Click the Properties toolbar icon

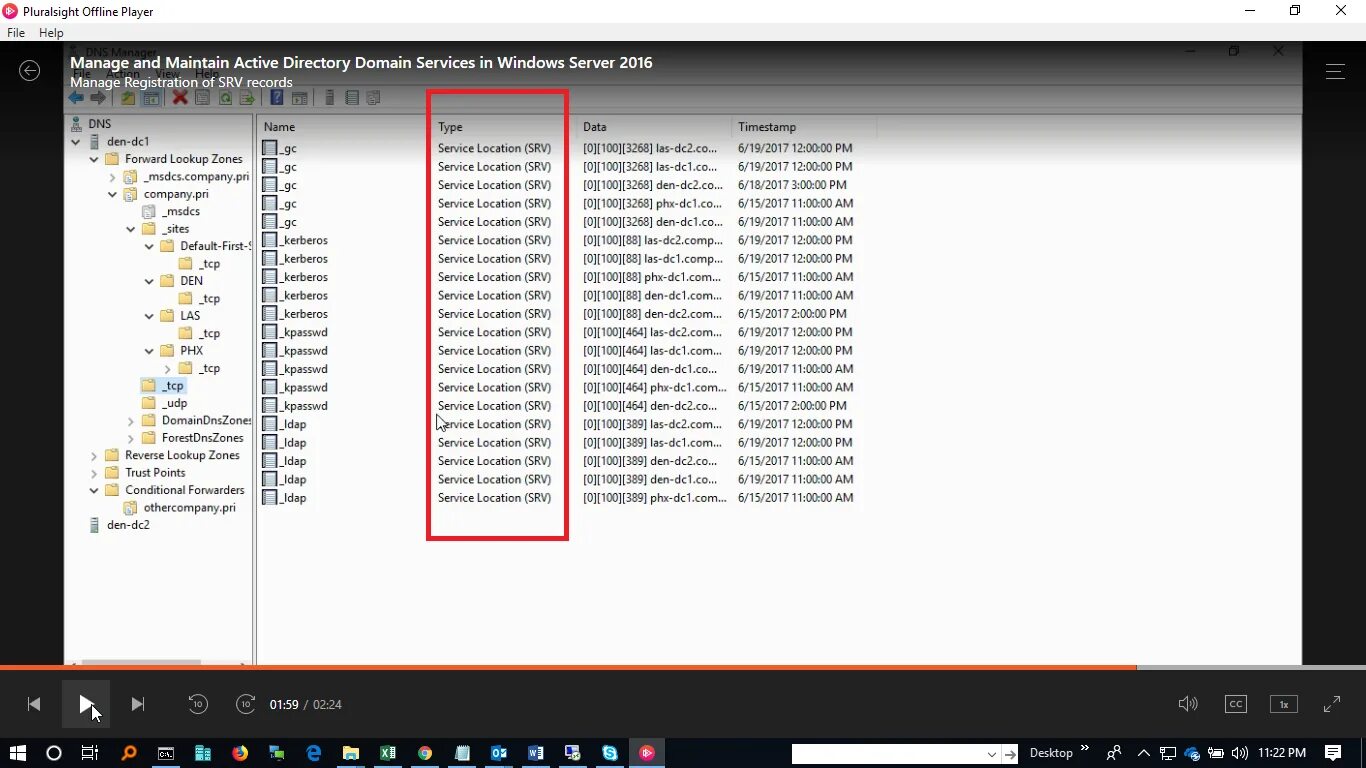pyautogui.click(x=202, y=98)
